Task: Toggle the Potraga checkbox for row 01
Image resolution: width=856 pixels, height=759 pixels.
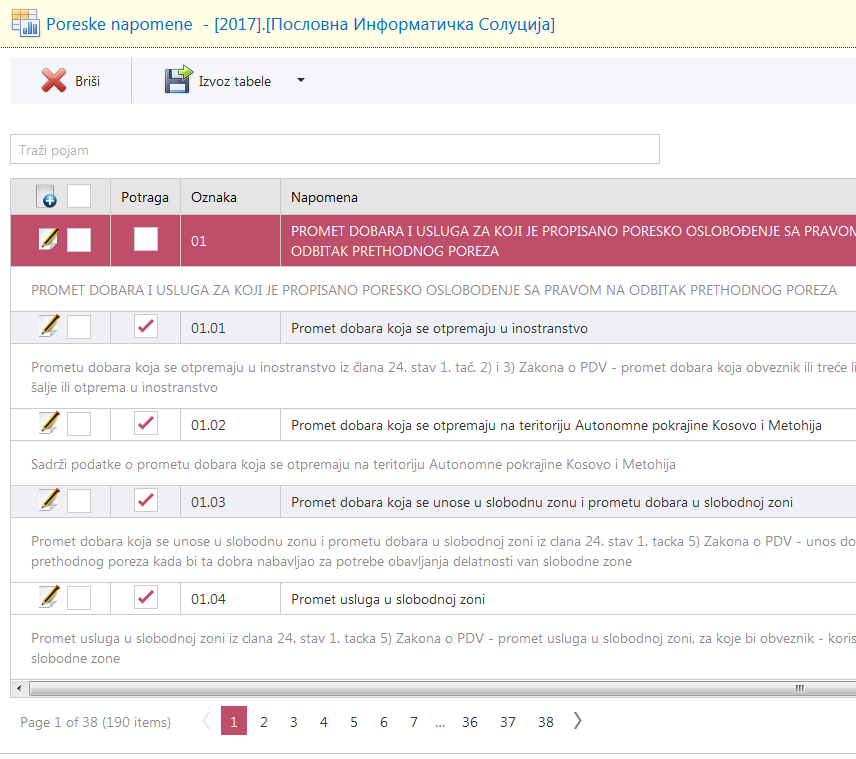Action: point(146,239)
